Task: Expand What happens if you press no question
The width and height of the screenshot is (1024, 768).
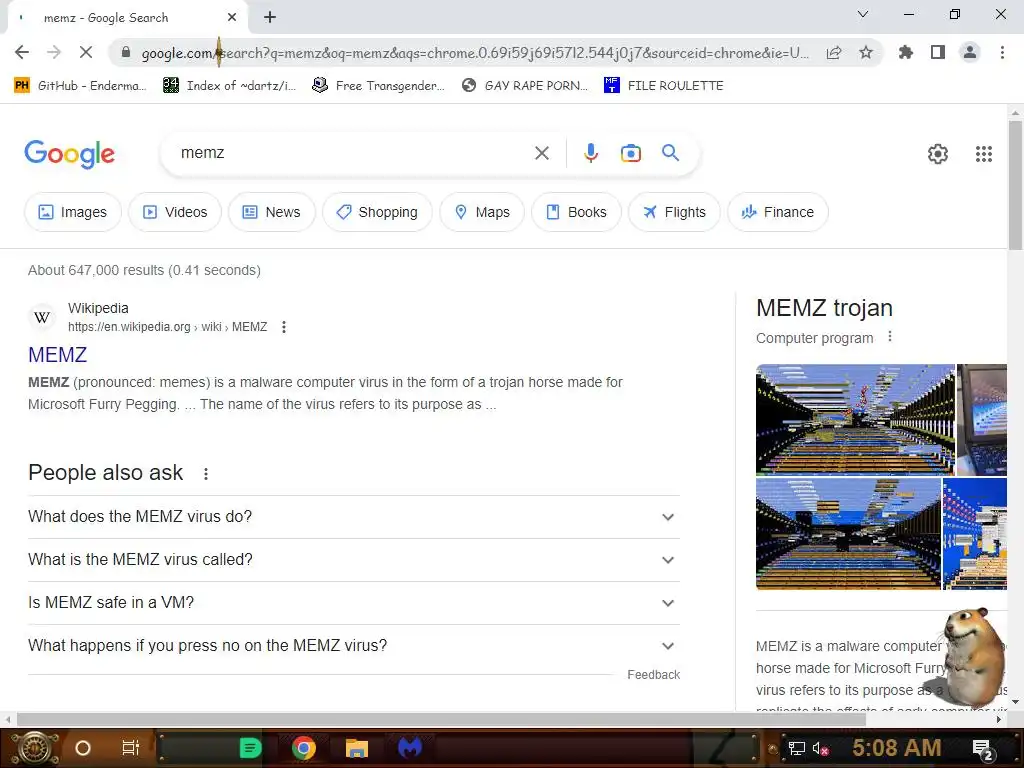Action: tap(354, 646)
